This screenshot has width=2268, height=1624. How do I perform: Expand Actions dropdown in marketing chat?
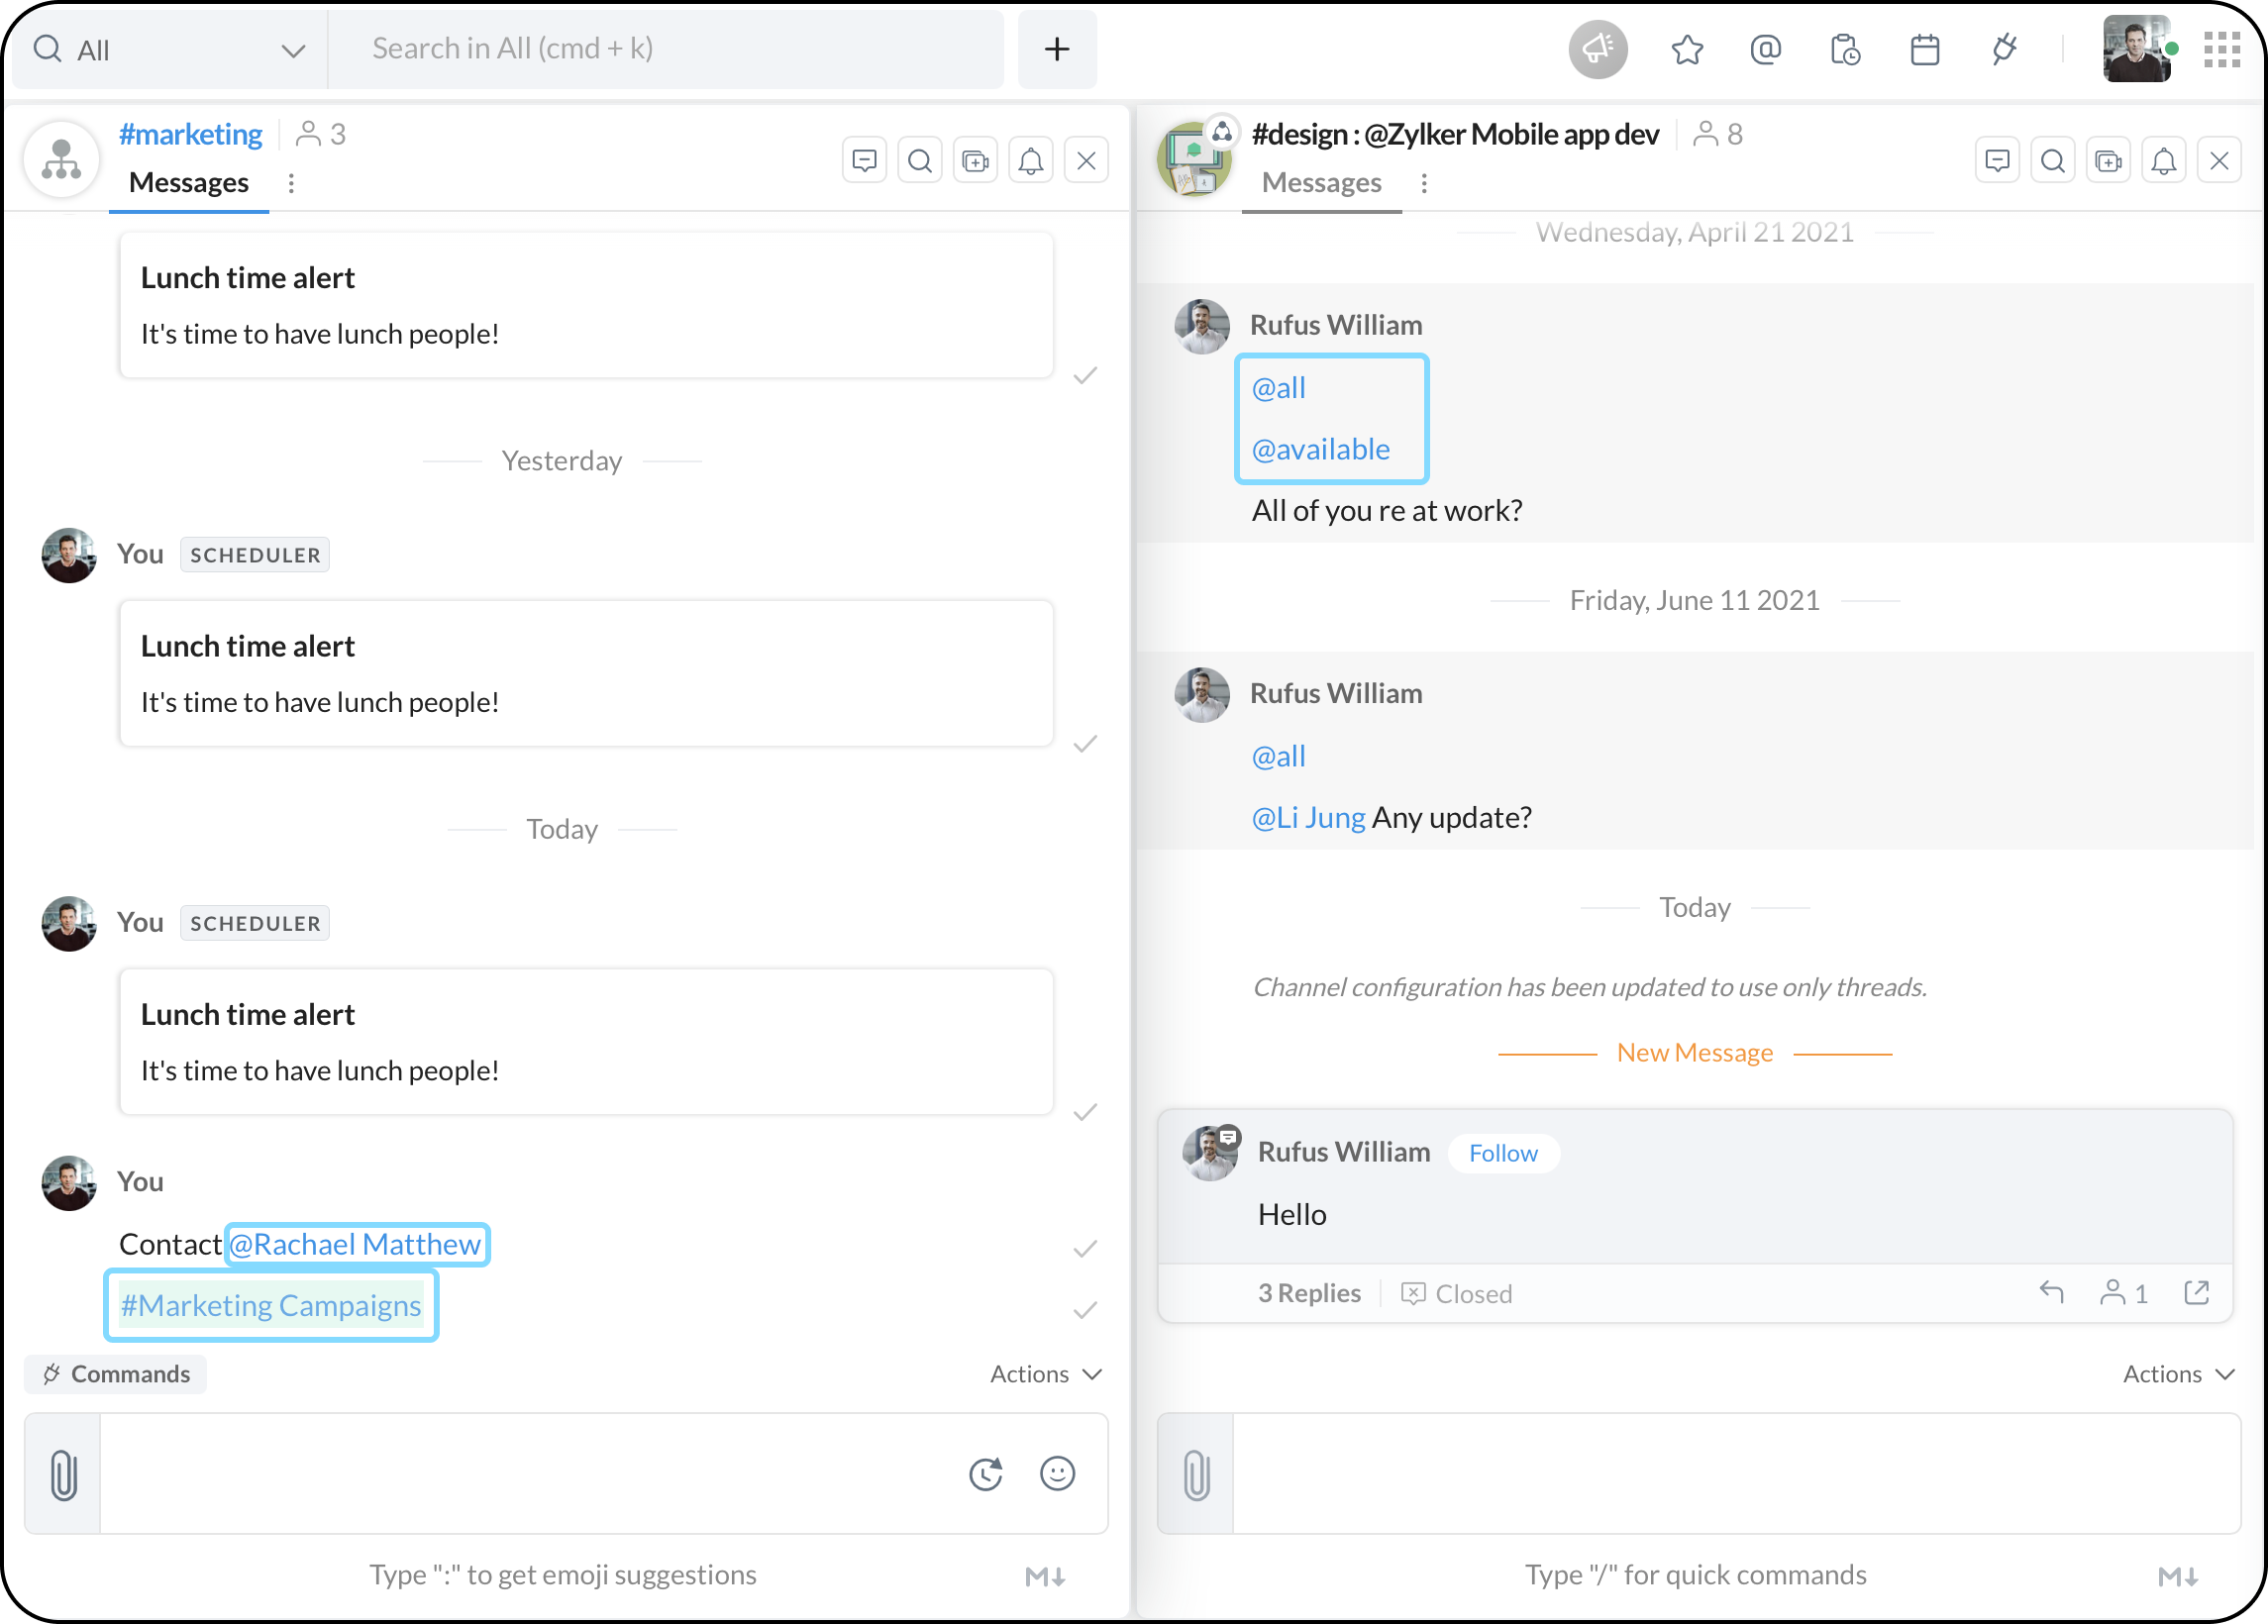1045,1374
